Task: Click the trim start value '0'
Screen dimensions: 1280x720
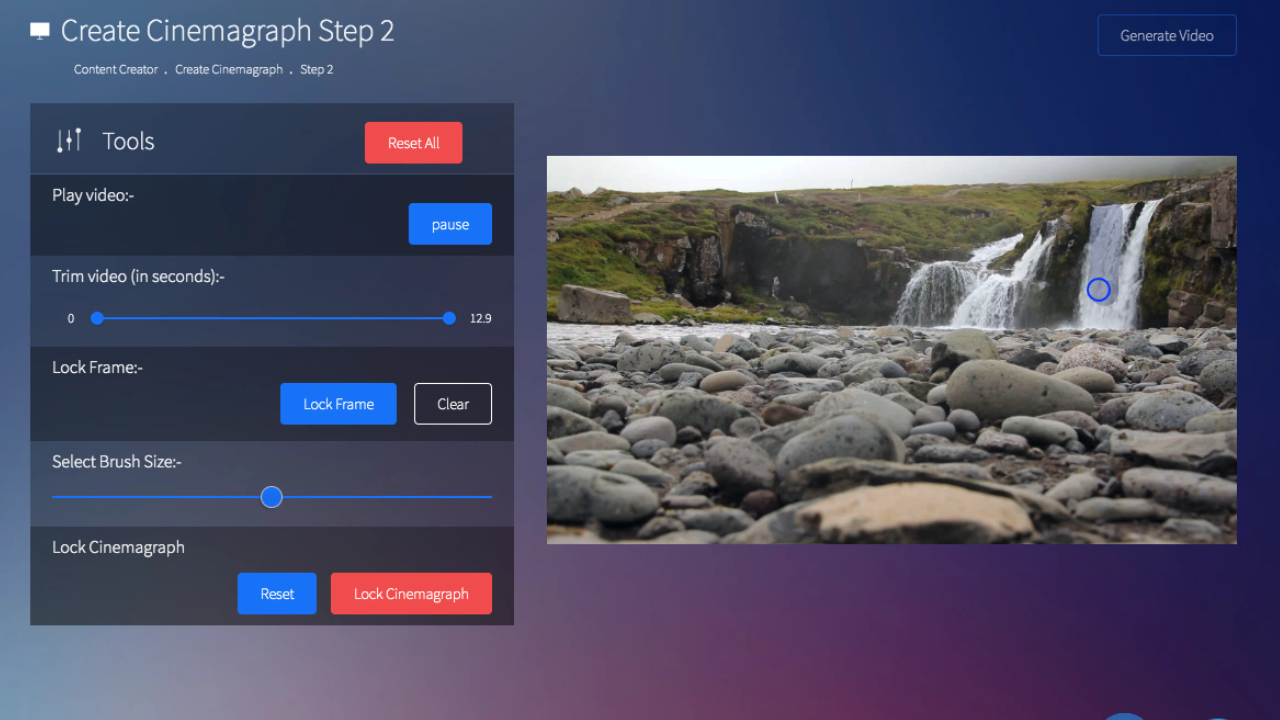Action: (x=71, y=319)
